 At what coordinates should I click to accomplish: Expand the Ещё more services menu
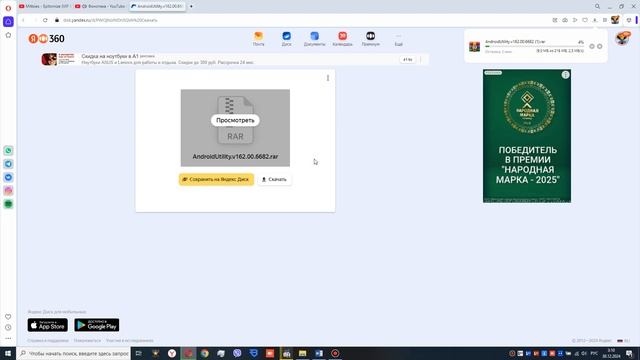(398, 40)
